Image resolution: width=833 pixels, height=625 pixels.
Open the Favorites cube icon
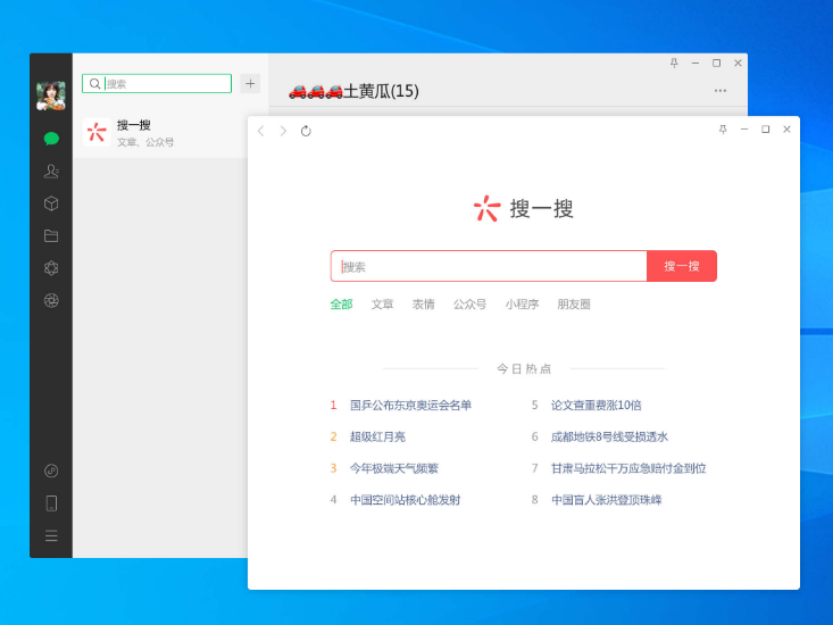51,204
